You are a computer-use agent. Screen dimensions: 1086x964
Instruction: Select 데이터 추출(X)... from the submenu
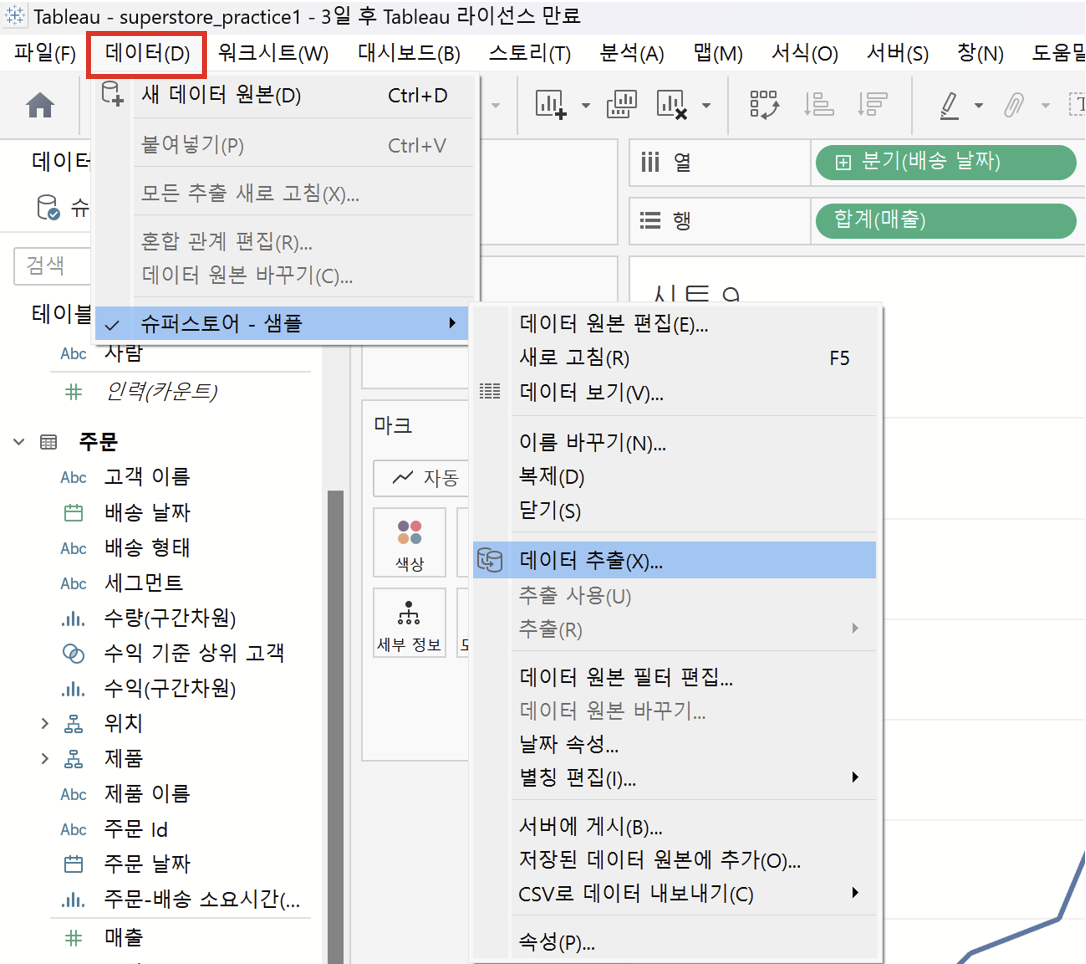675,560
